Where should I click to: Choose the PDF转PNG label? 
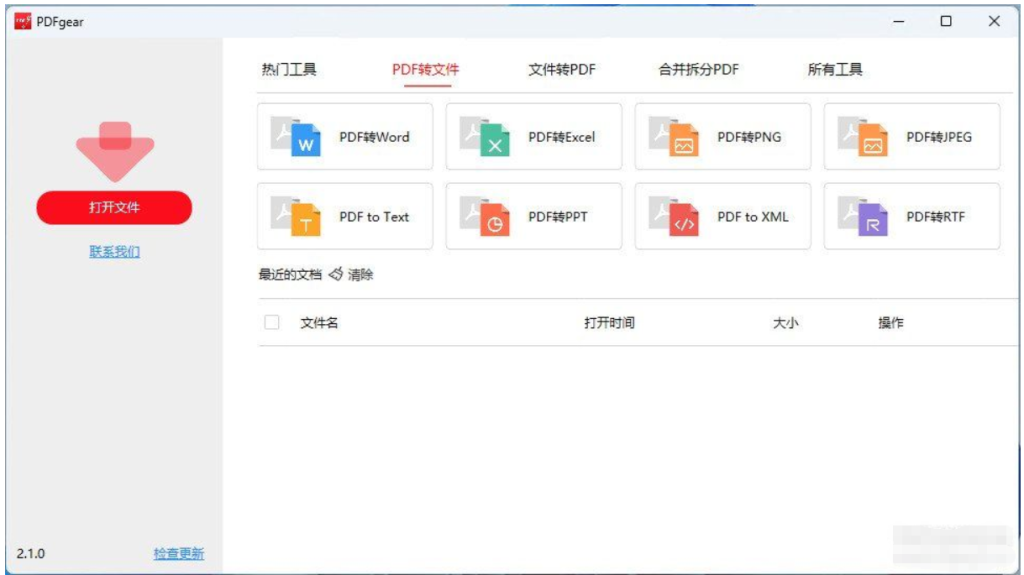[749, 137]
